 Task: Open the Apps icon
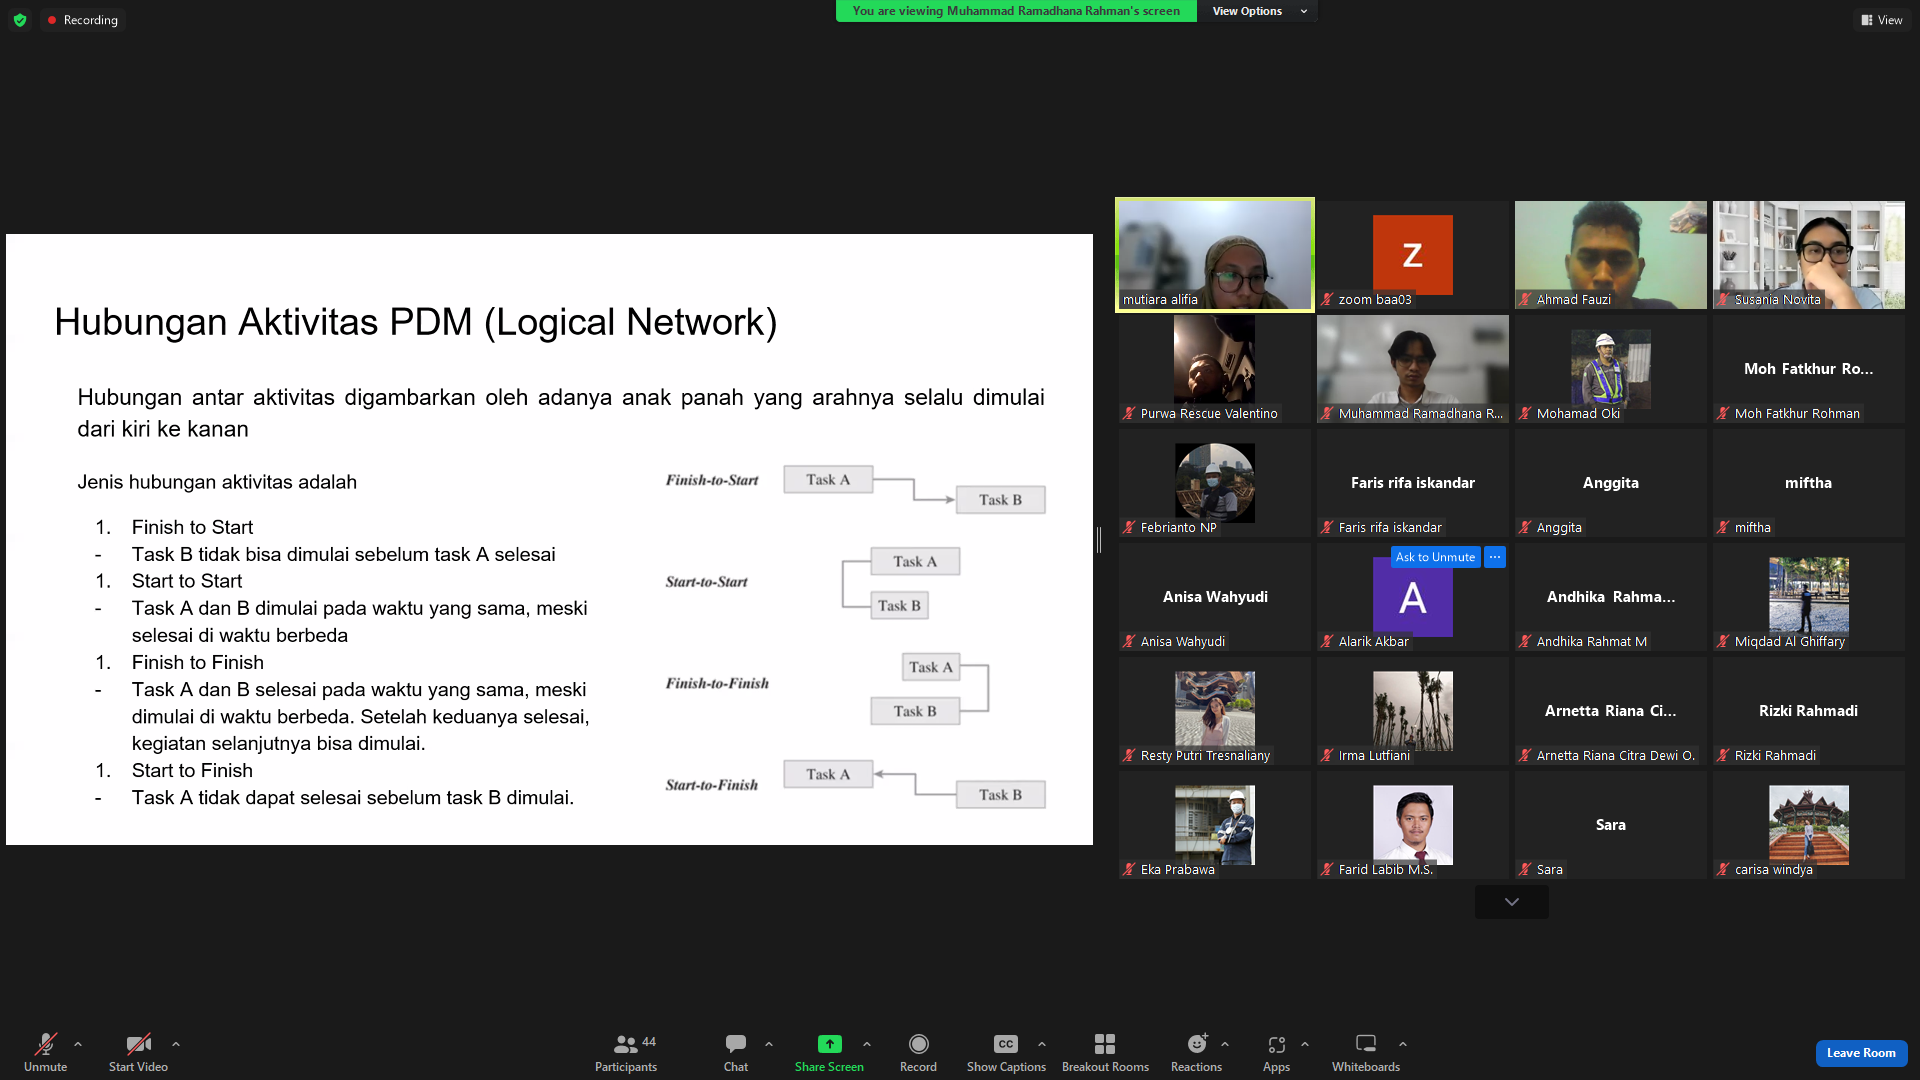(x=1276, y=1044)
